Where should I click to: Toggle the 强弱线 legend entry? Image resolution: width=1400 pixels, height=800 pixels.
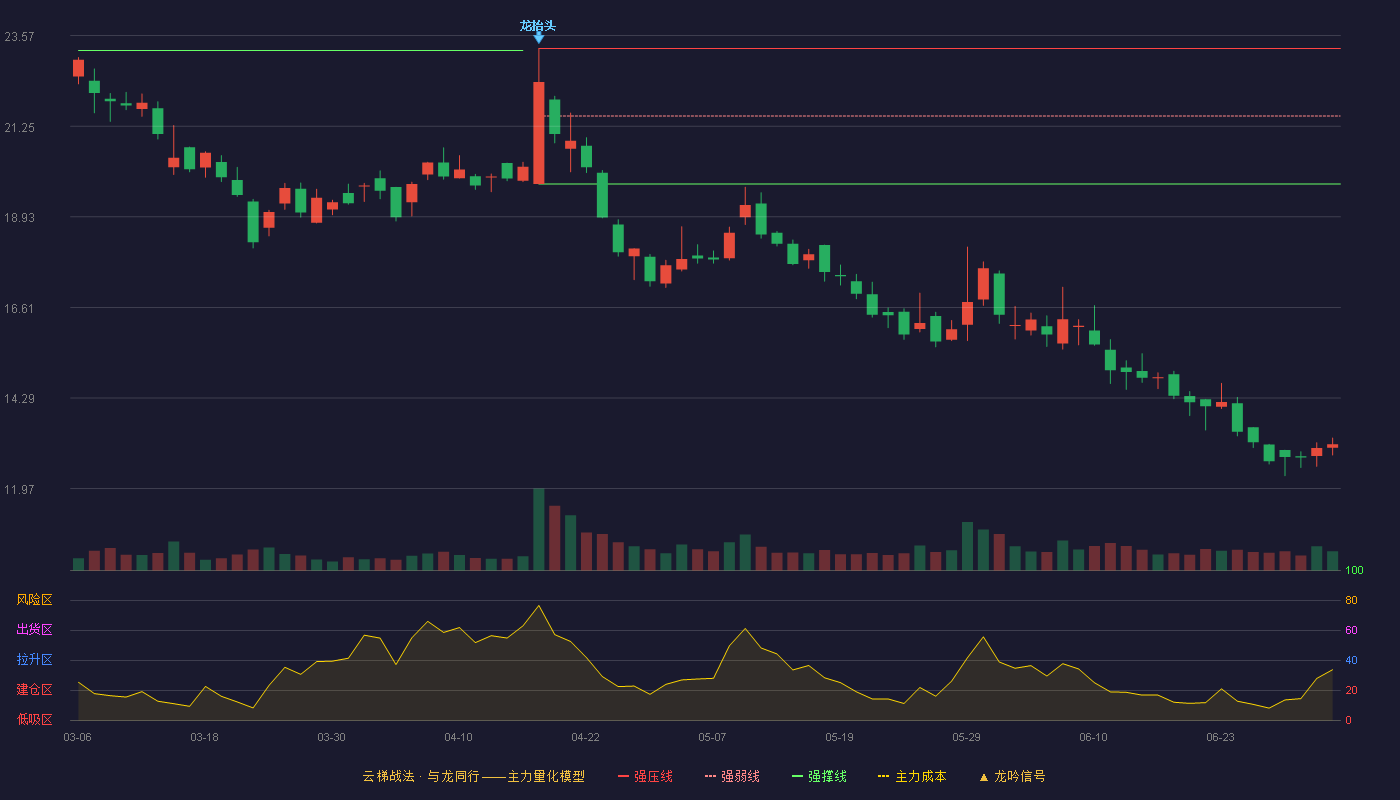tap(732, 776)
